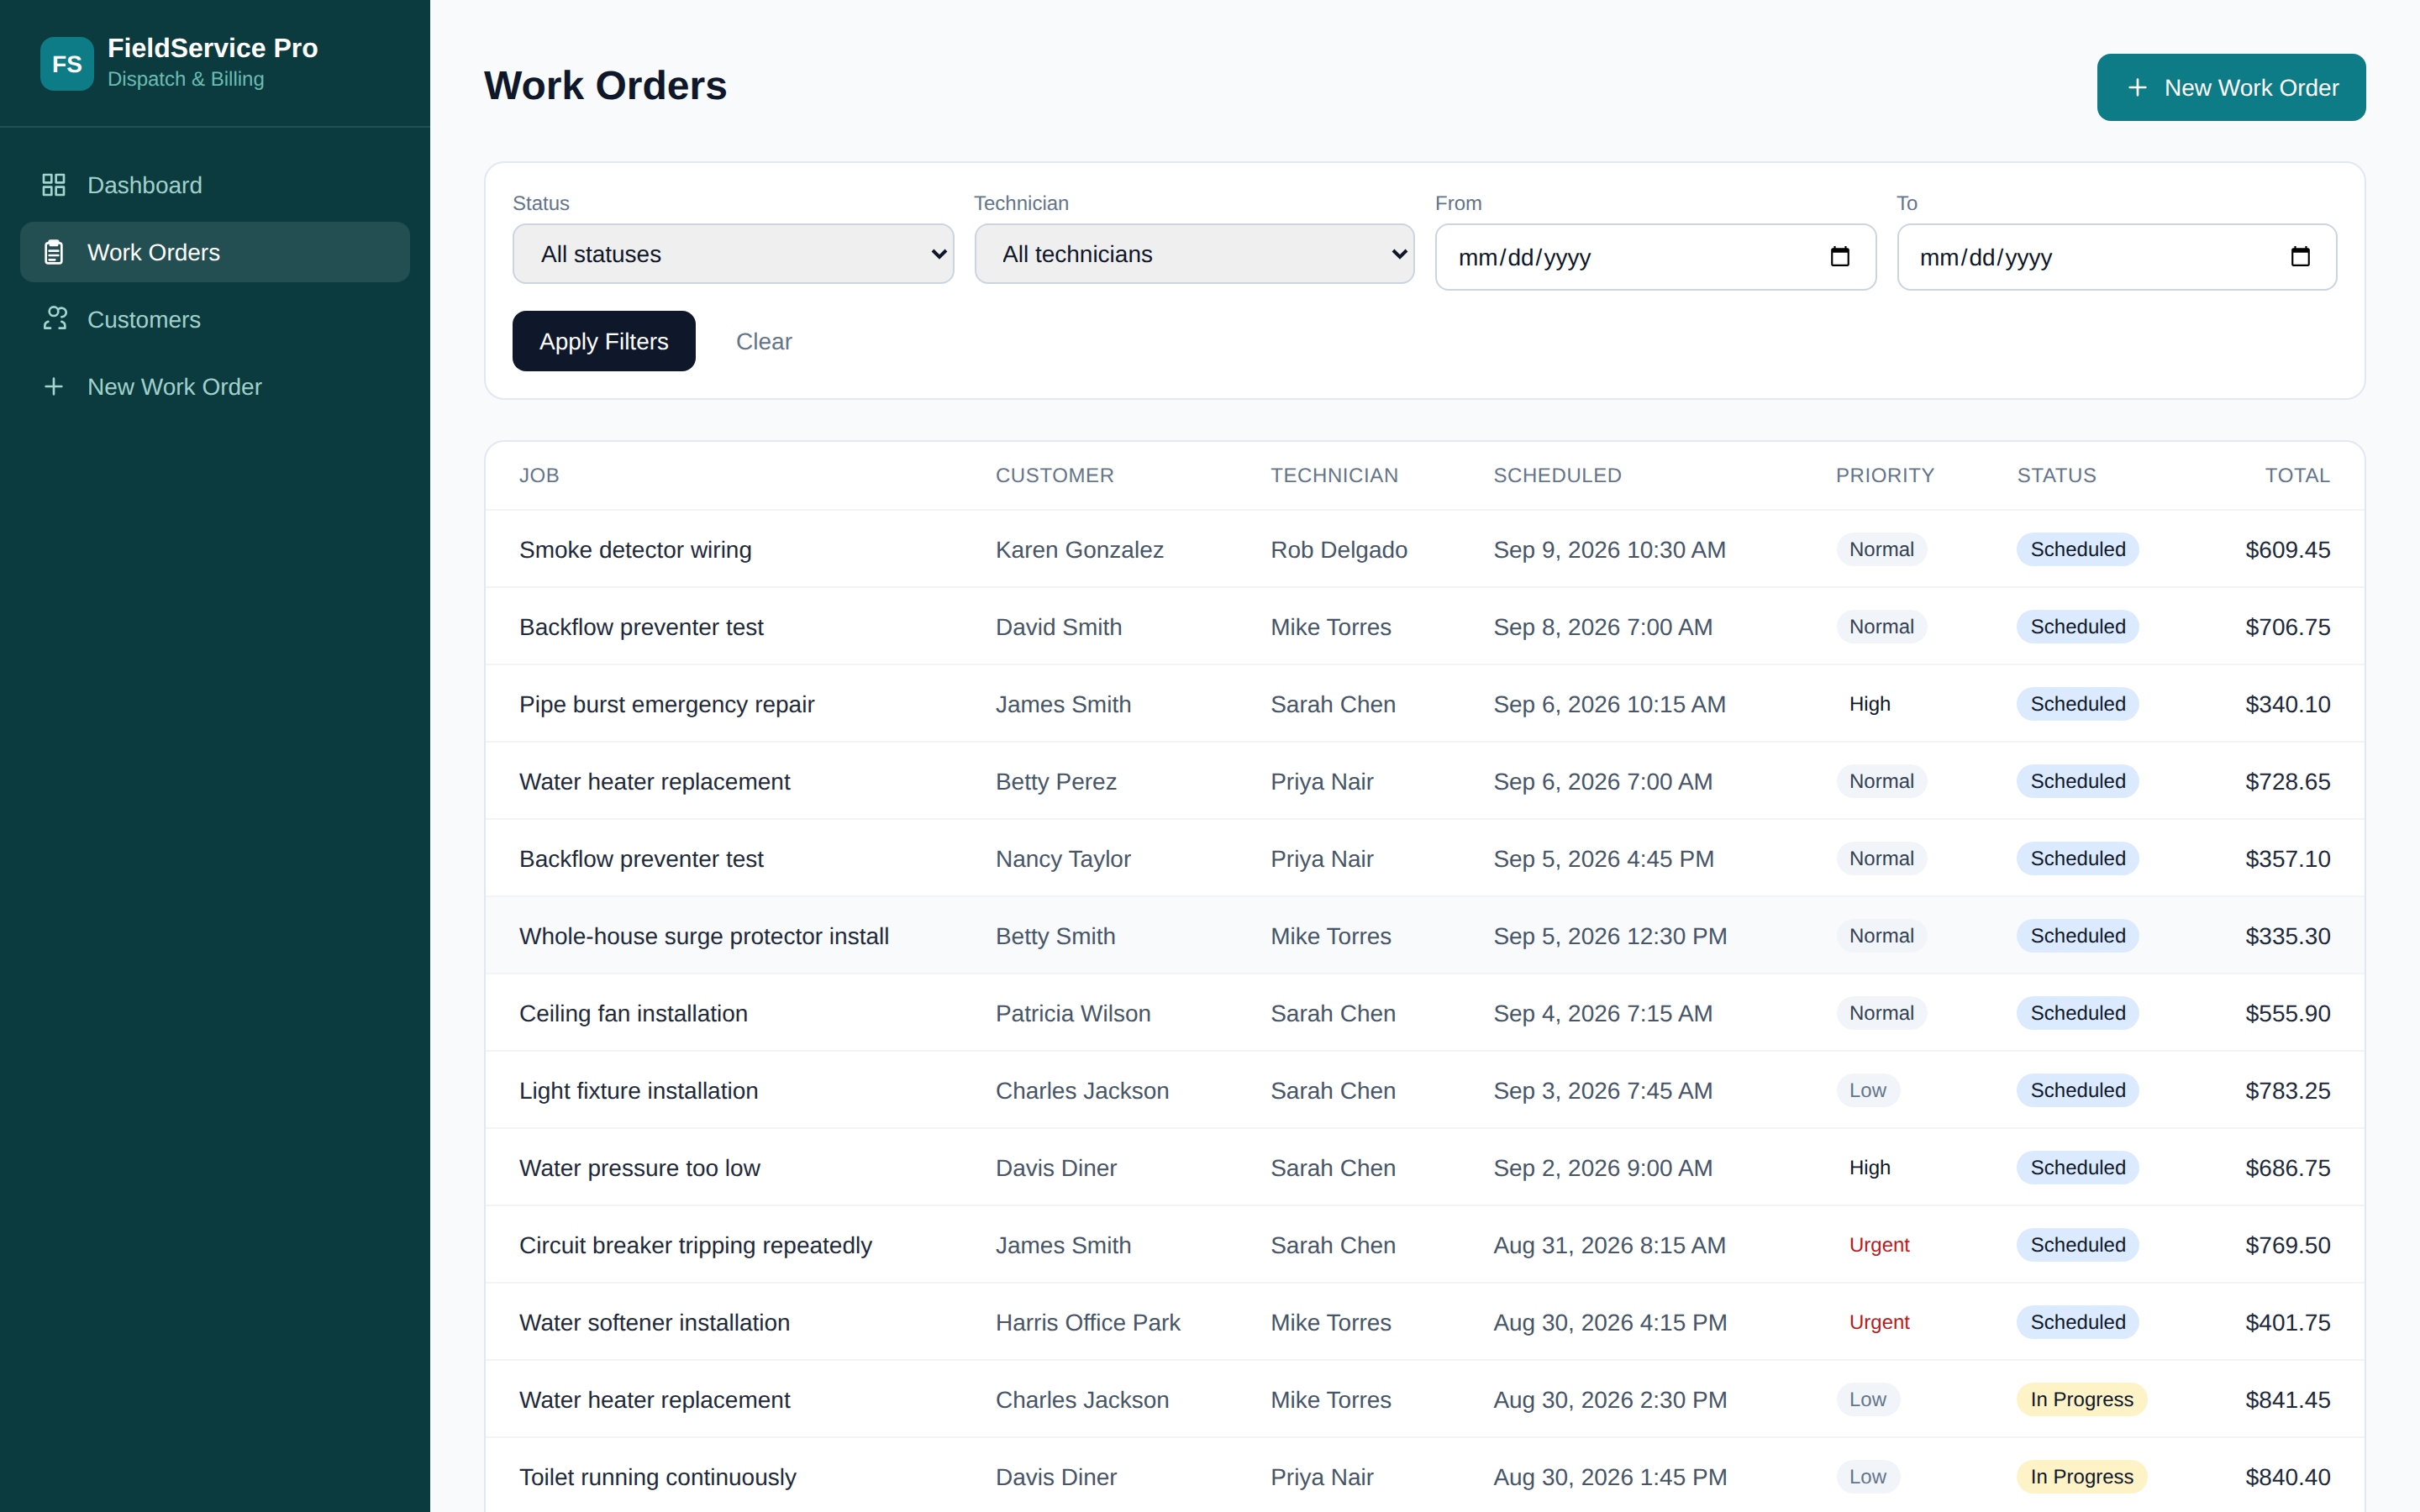The height and width of the screenshot is (1512, 2420).
Task: Focus the To date input field
Action: click(x=2116, y=257)
